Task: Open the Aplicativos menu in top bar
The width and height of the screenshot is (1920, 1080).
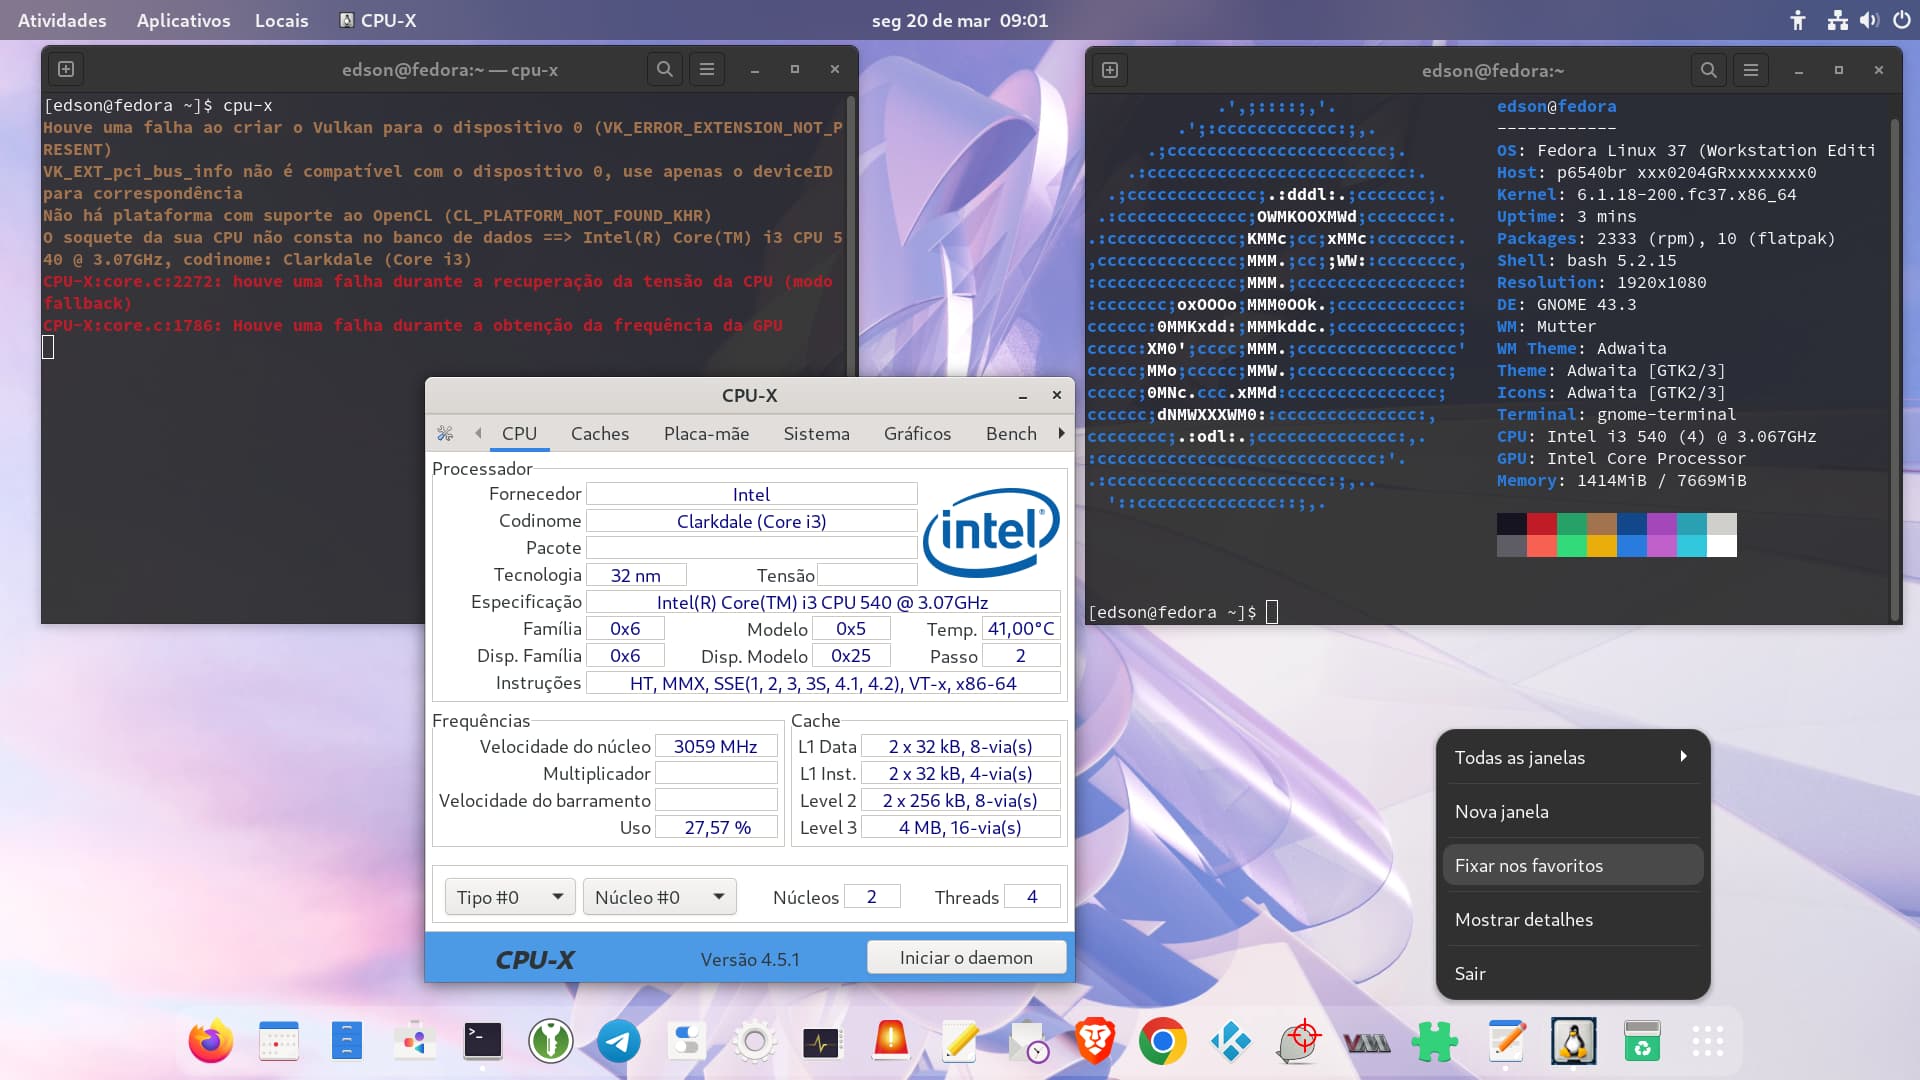Action: tap(183, 20)
